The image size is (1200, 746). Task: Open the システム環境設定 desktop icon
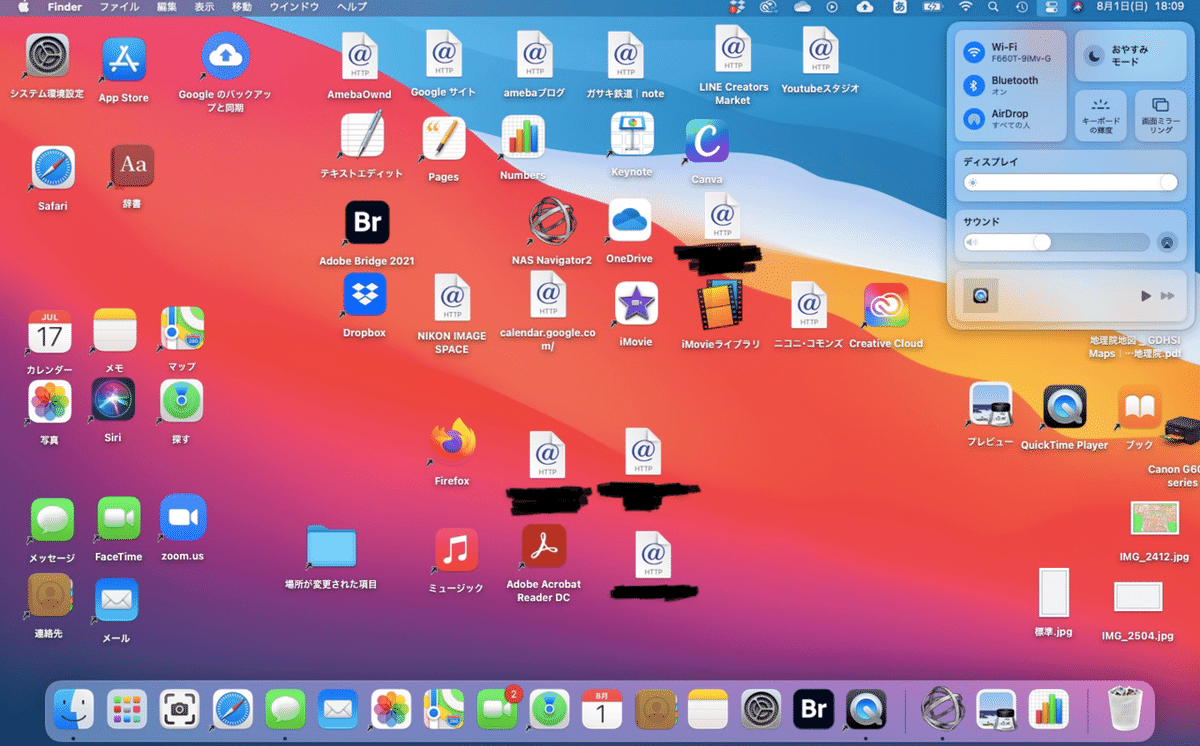tap(47, 56)
